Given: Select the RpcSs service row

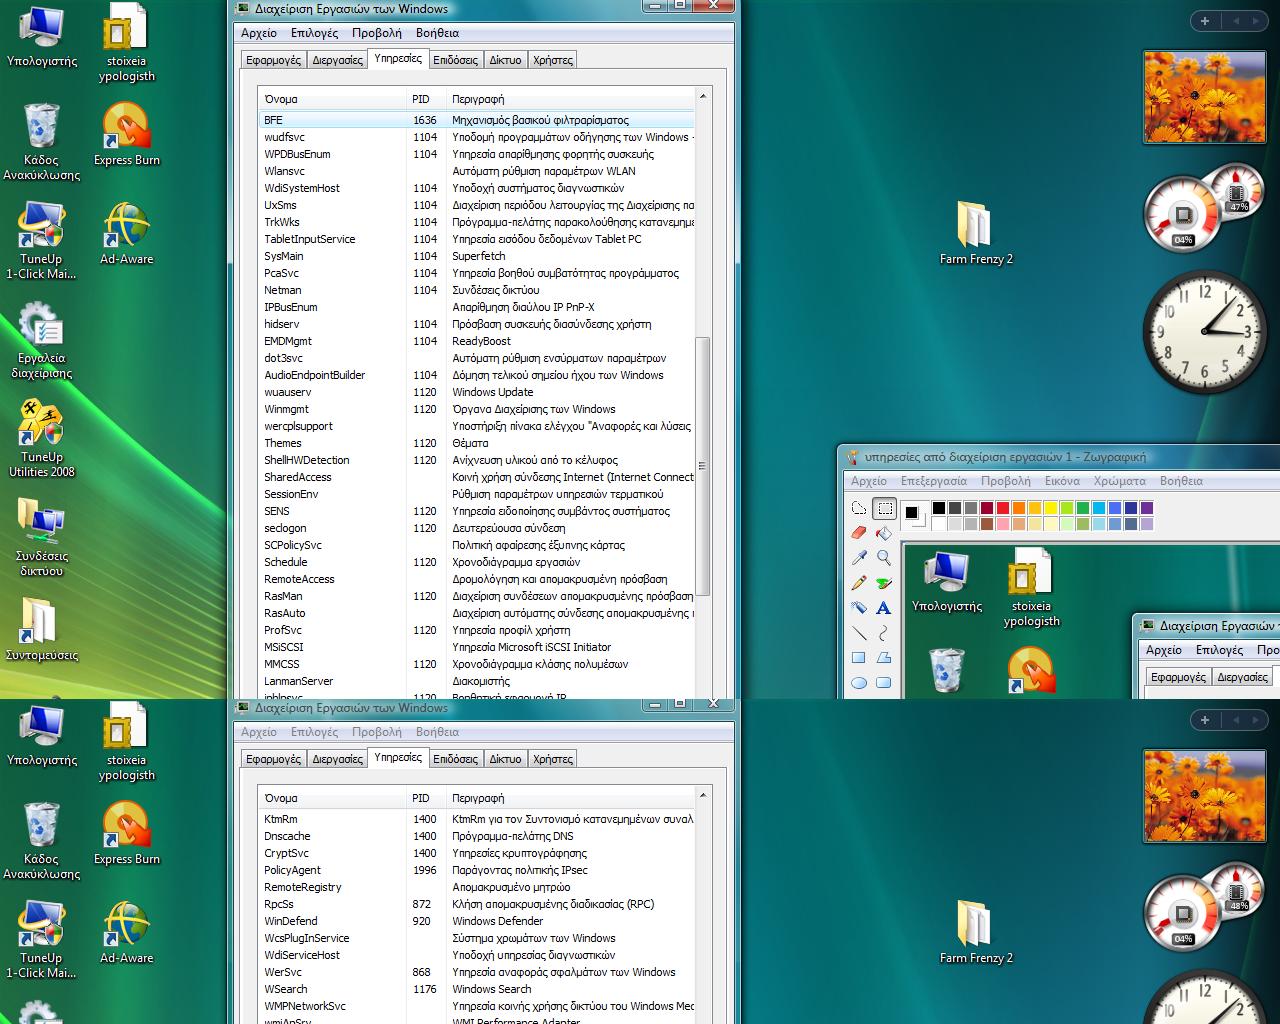Looking at the screenshot, I should [476, 904].
